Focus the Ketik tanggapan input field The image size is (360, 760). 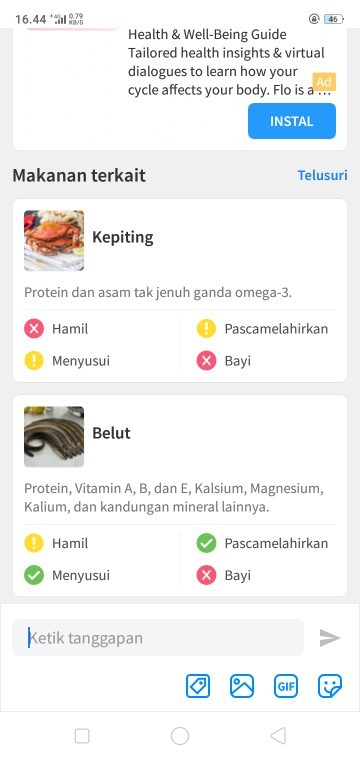158,638
